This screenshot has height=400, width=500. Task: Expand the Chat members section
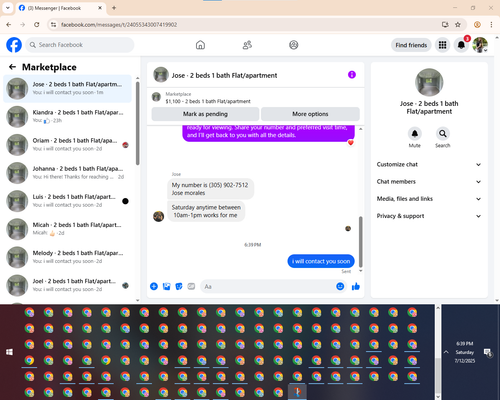[x=429, y=182]
